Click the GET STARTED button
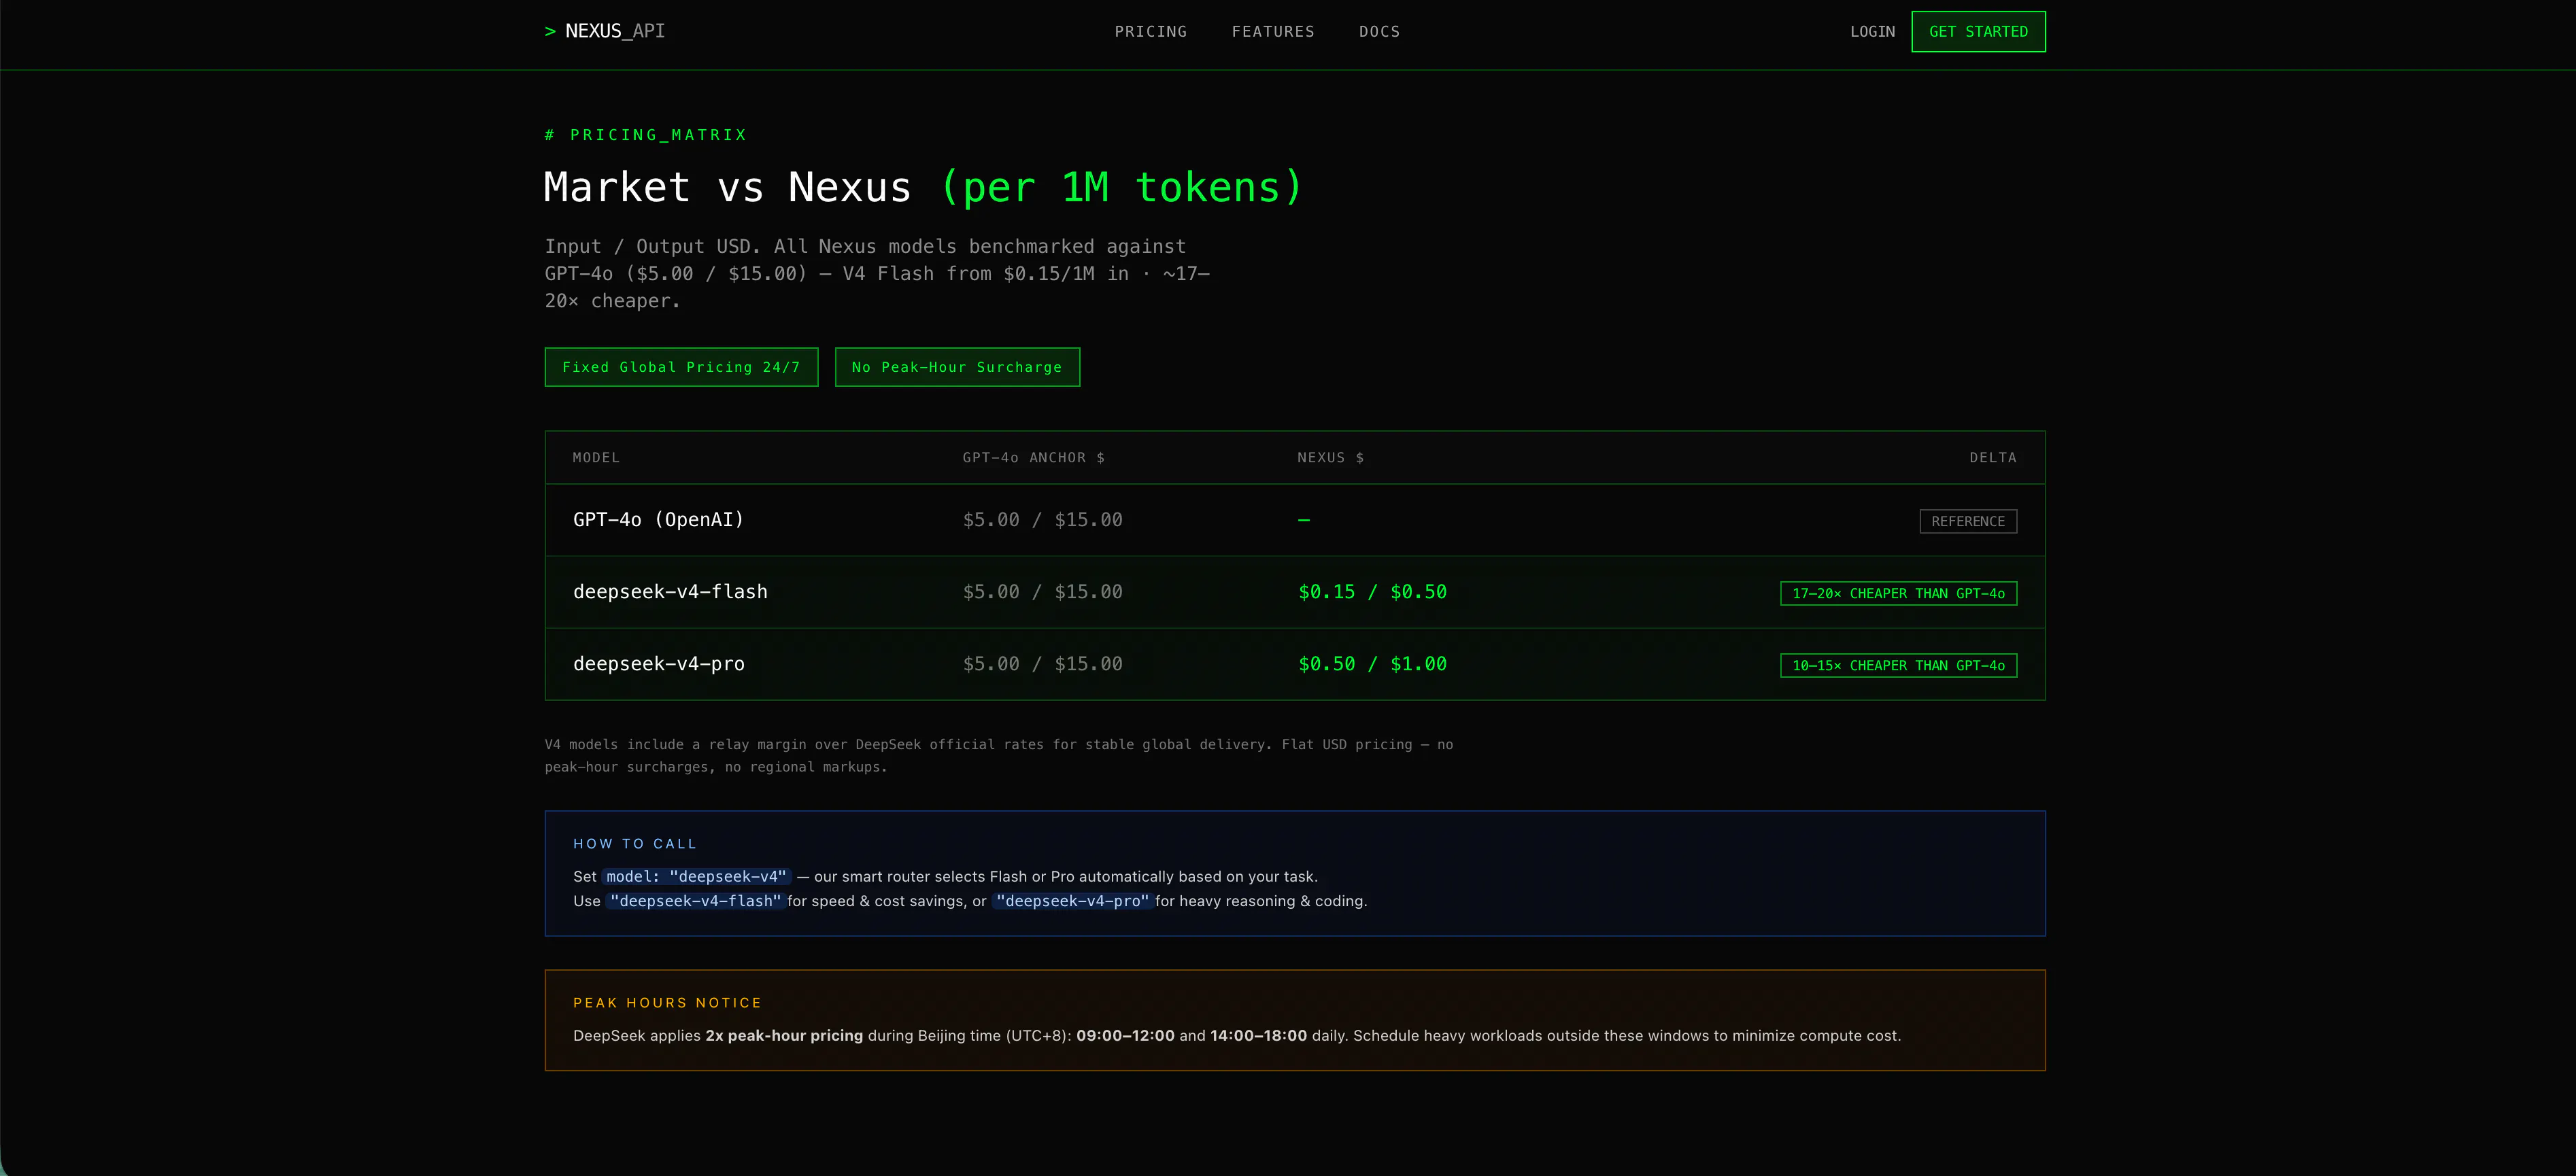The height and width of the screenshot is (1176, 2576). click(1978, 32)
